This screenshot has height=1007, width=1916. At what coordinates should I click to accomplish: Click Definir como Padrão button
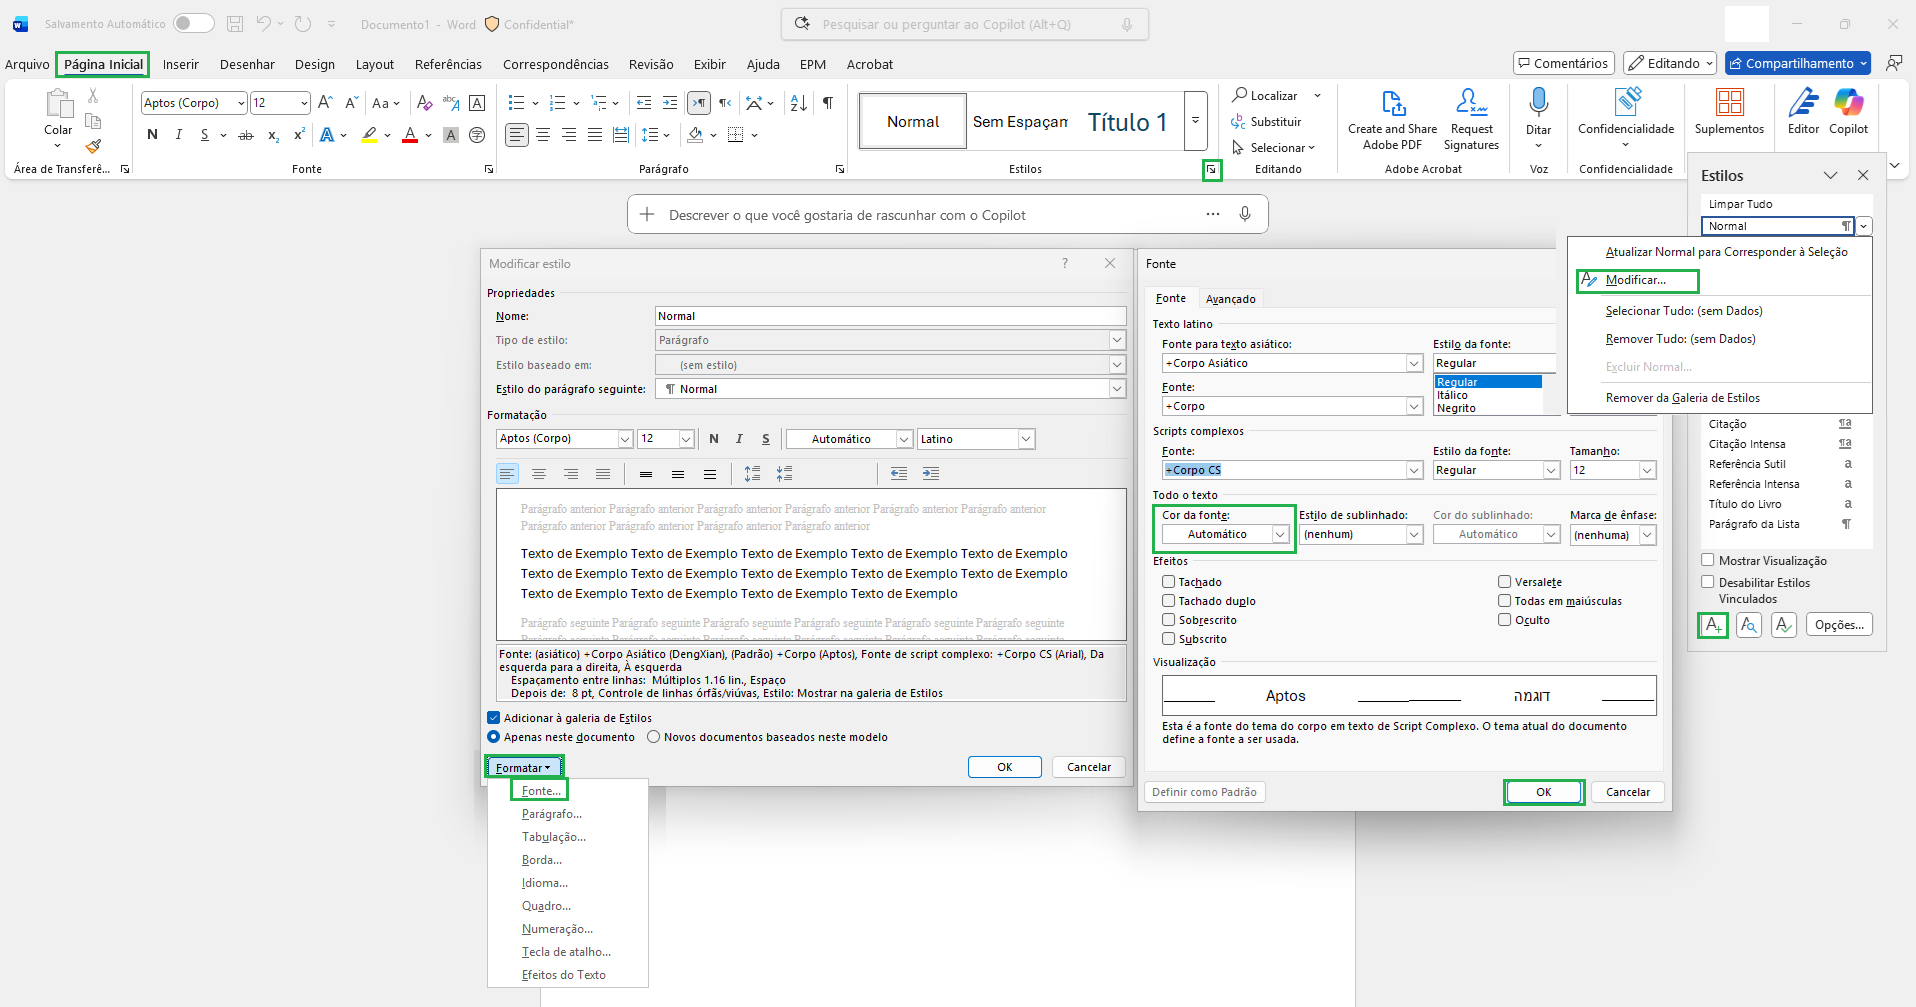tap(1204, 792)
